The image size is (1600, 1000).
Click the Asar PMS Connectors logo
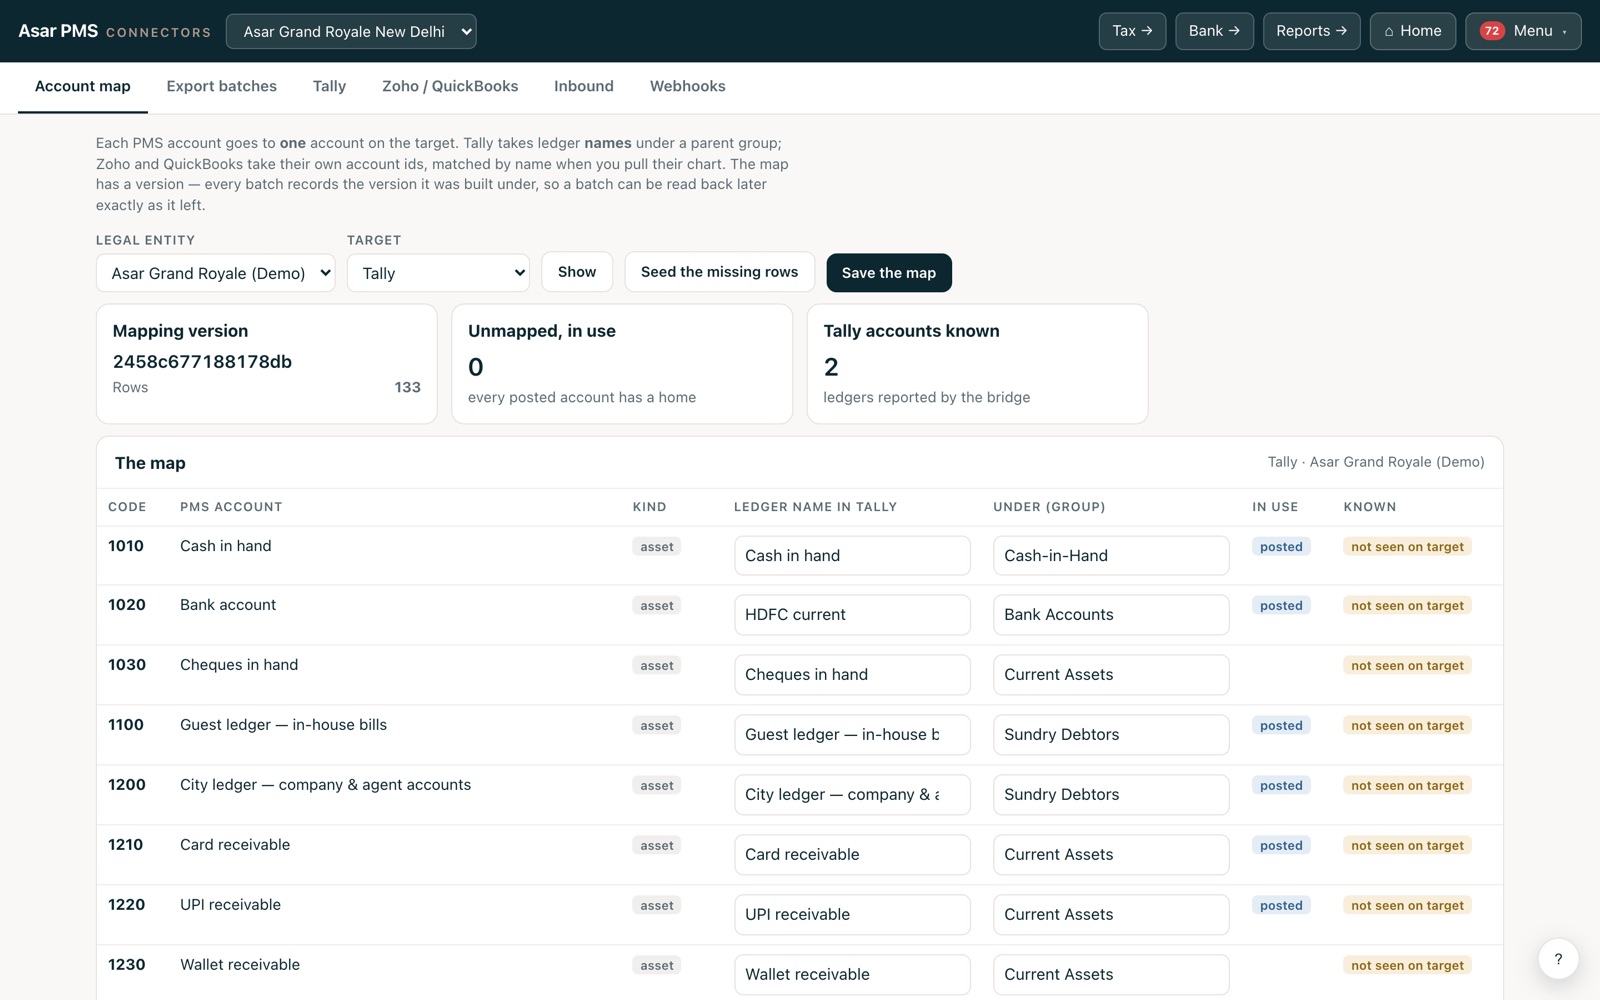(x=115, y=31)
